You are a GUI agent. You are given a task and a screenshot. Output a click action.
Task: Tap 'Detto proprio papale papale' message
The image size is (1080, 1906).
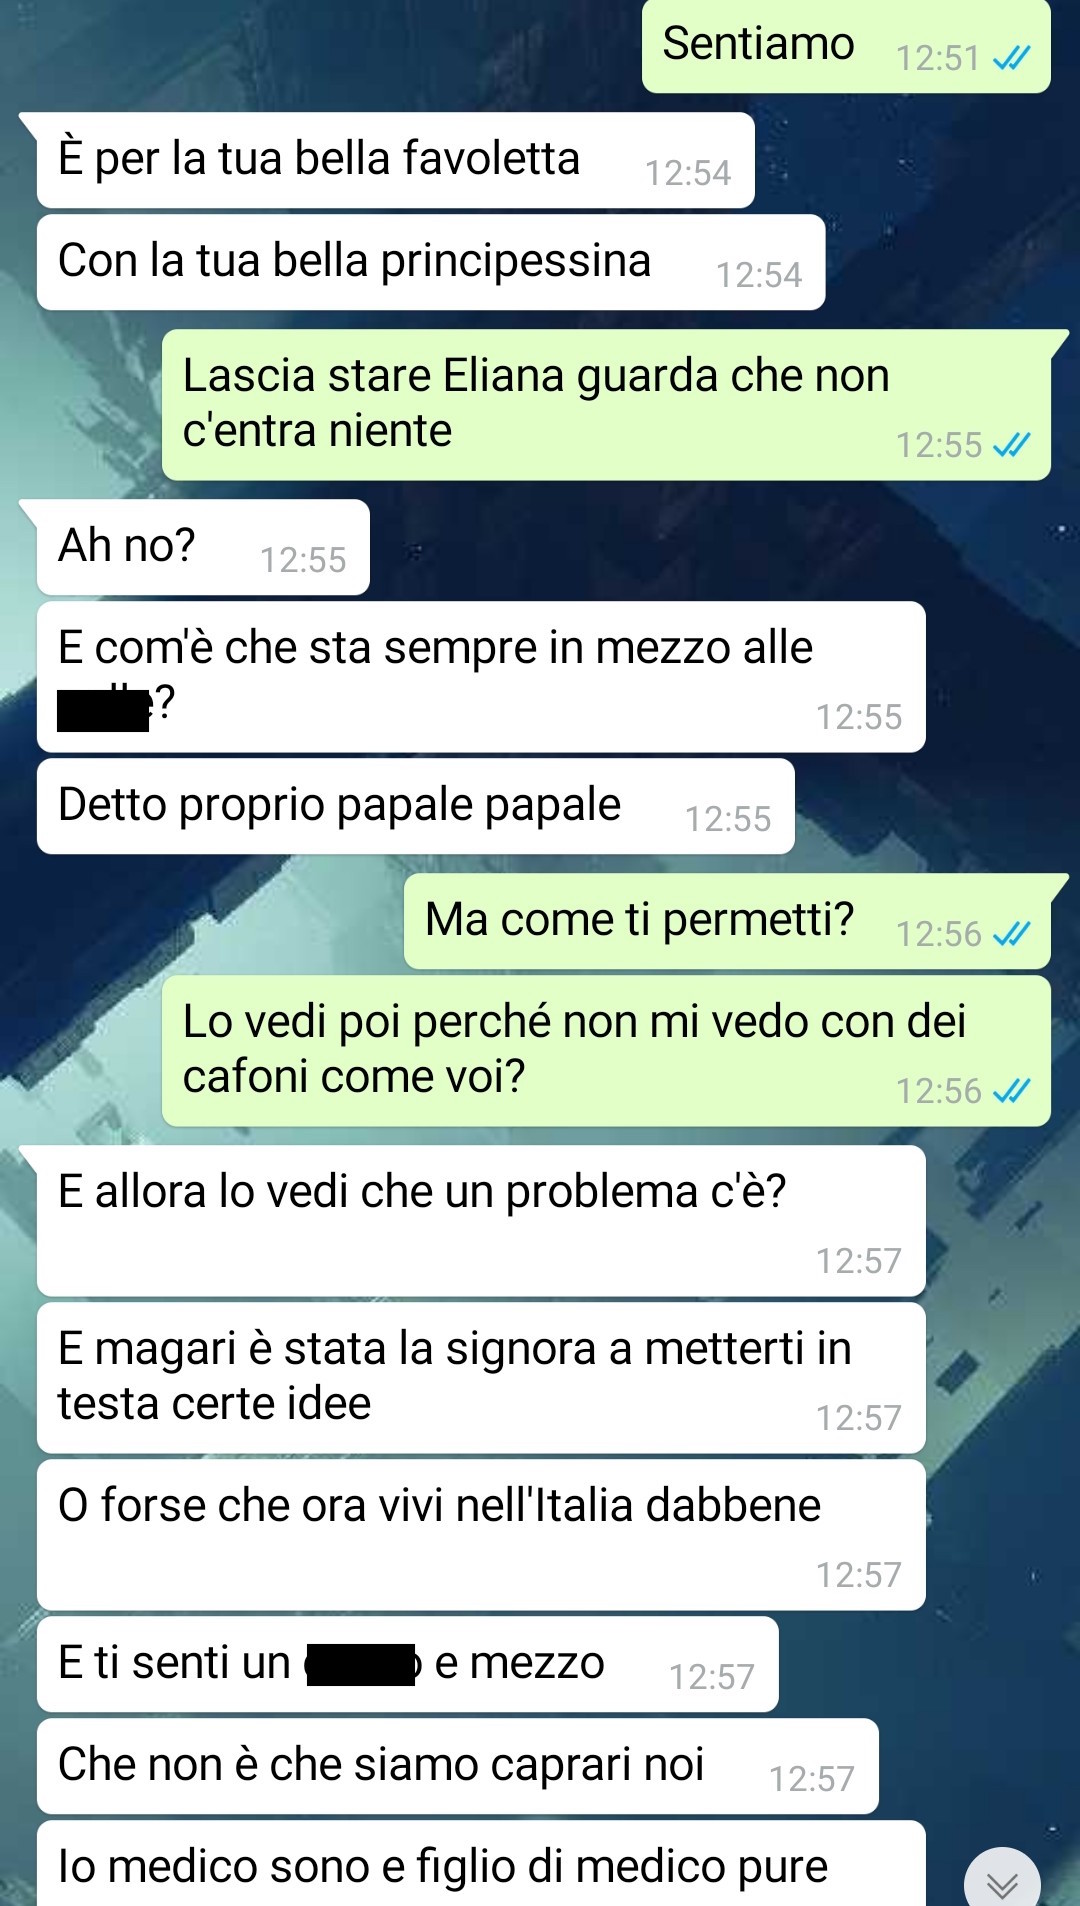coord(416,806)
